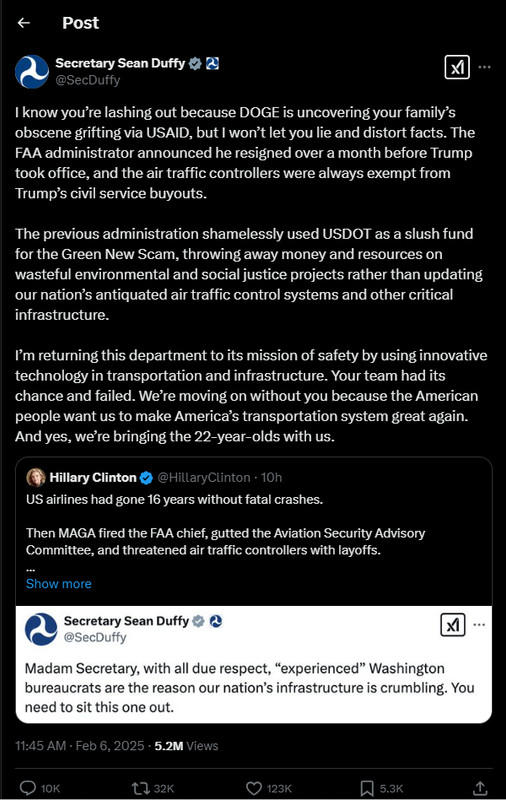Click the 11:45 AM Feb 6, 2025 timestamp
This screenshot has width=506, height=800.
80,746
